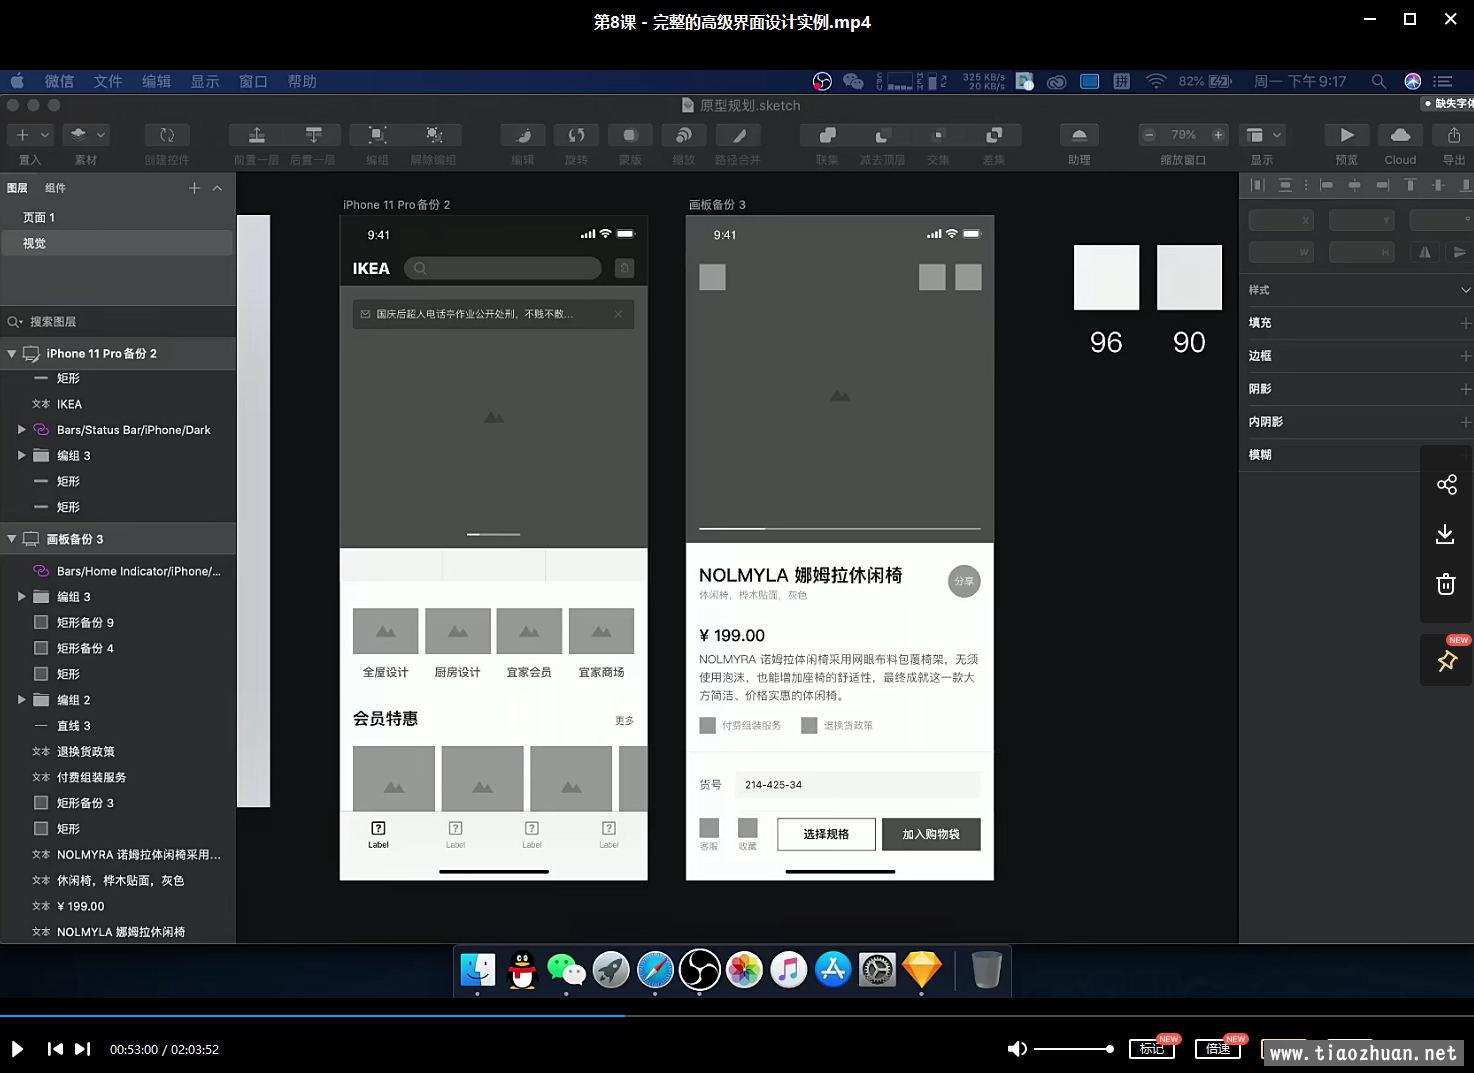This screenshot has width=1474, height=1073.
Task: Click the volume speaker icon
Action: point(1017,1049)
